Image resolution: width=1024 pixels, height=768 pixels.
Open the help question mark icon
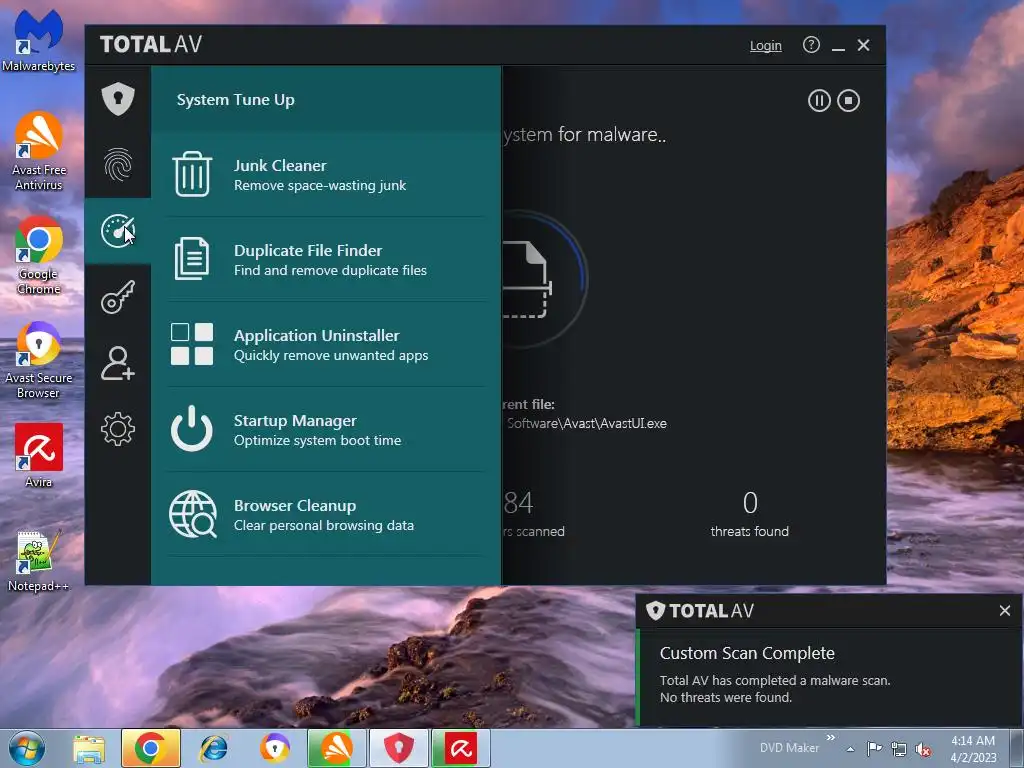pos(811,45)
